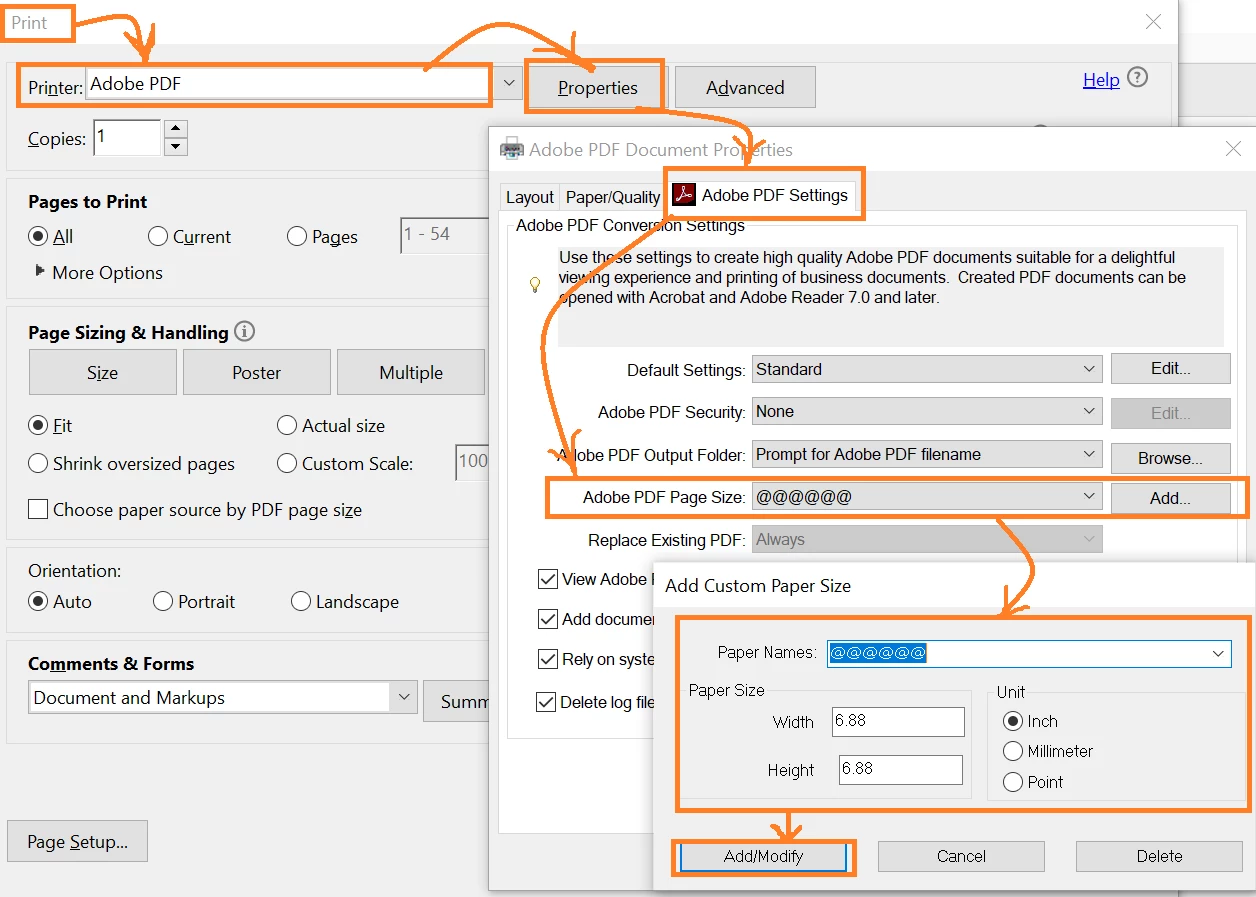Select the Inch unit radio button

[1013, 721]
